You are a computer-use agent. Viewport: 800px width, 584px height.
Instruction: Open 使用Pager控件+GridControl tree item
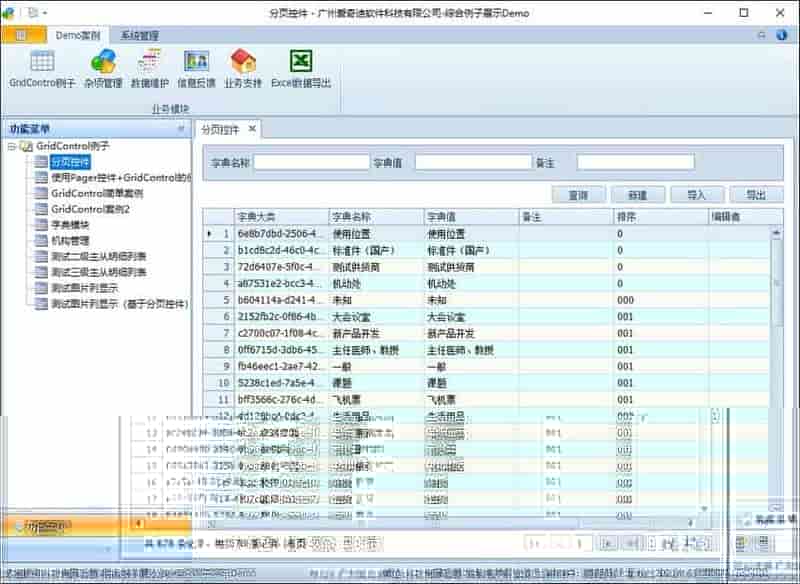pyautogui.click(x=121, y=177)
